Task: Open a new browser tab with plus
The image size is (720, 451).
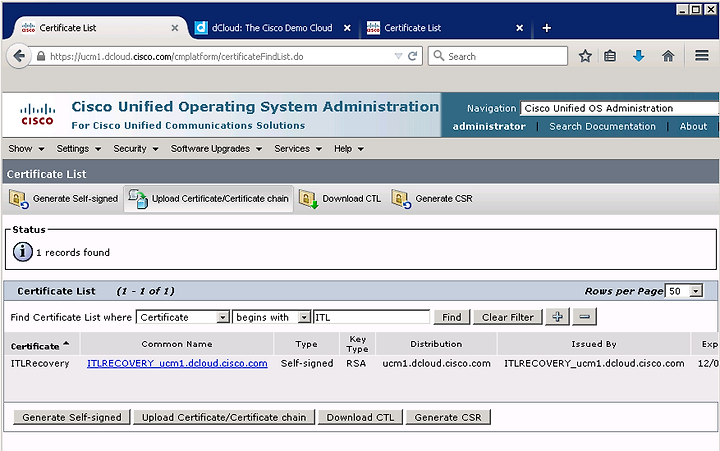Action: [546, 28]
